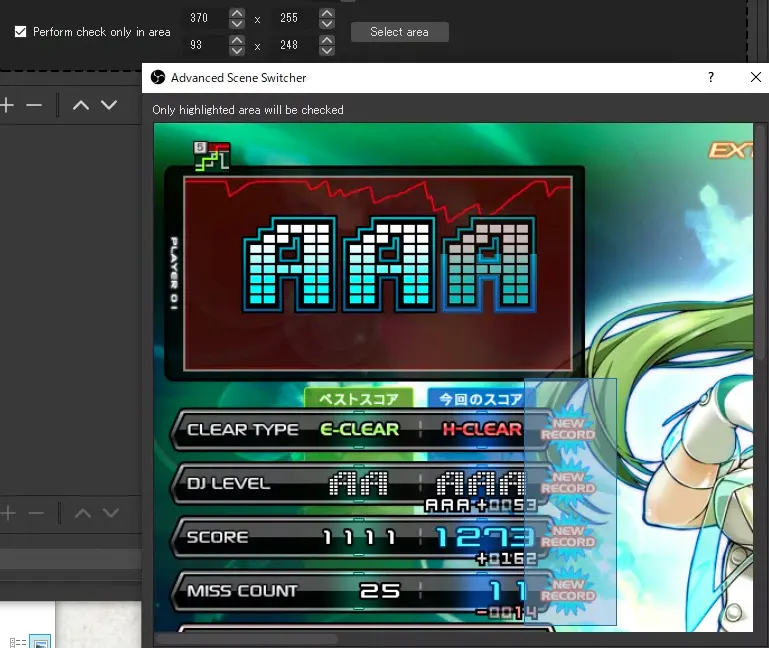The width and height of the screenshot is (769, 648).
Task: Click the lower greyed move up arrow
Action: click(82, 513)
